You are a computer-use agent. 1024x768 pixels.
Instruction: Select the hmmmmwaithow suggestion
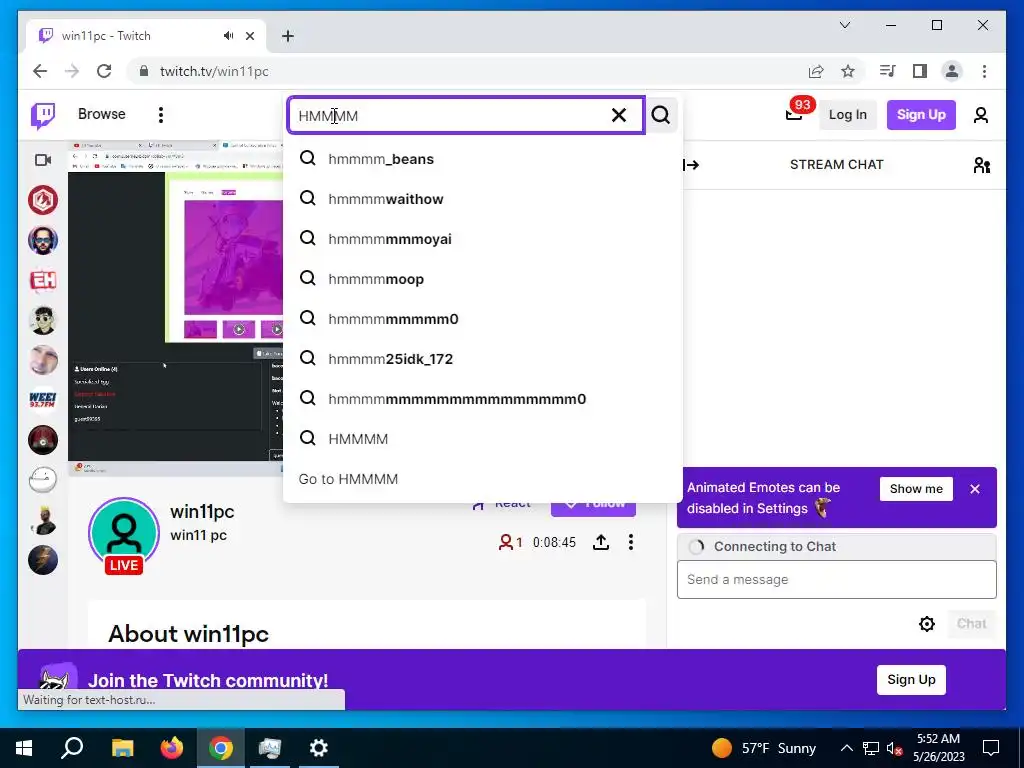483,199
